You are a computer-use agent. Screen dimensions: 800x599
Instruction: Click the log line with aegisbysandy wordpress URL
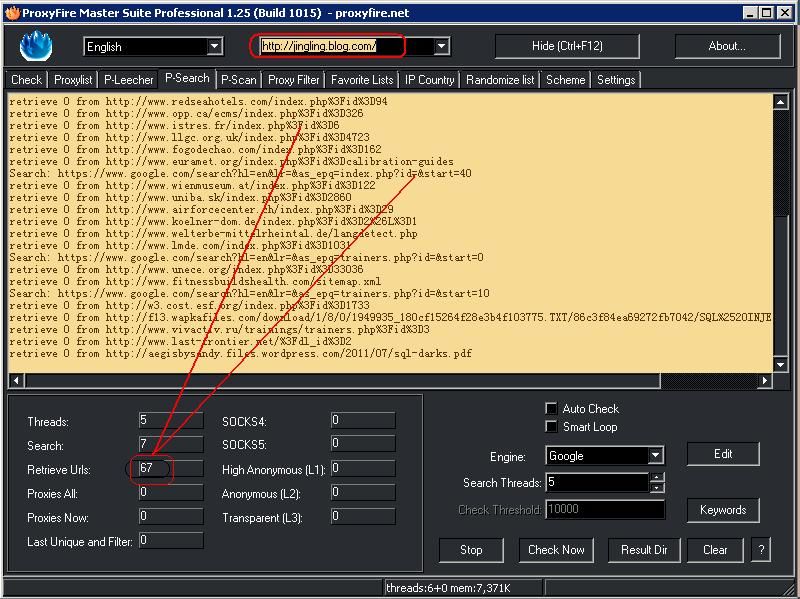point(240,354)
